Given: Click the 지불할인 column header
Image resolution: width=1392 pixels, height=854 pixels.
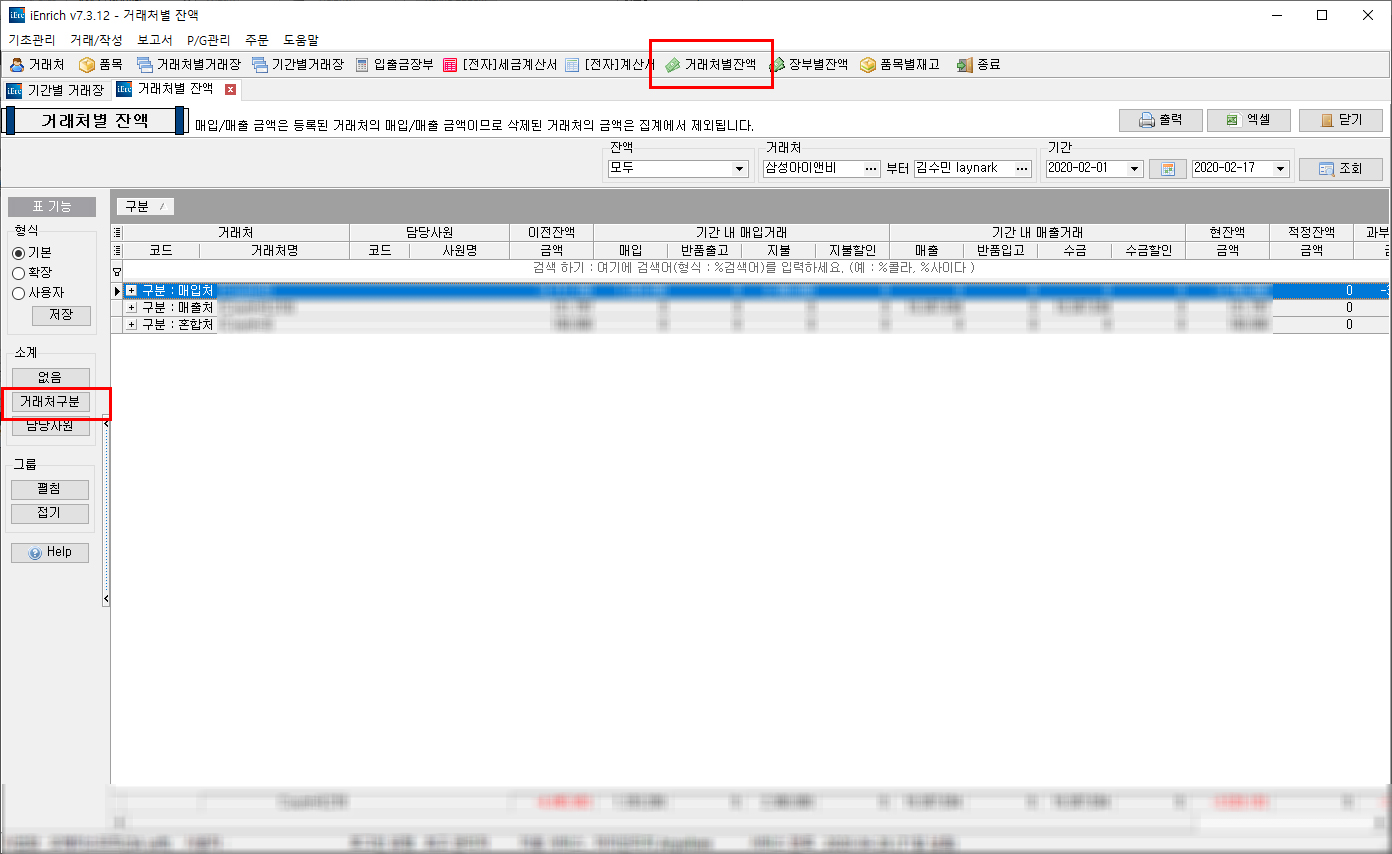Looking at the screenshot, I should (853, 251).
